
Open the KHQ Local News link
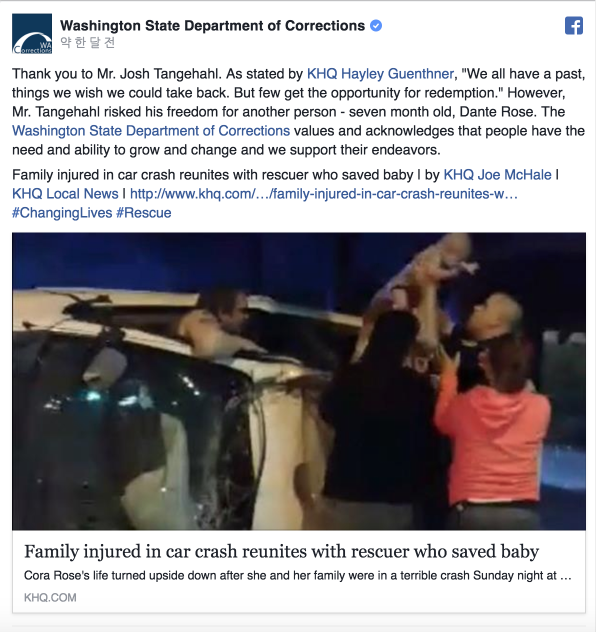click(65, 193)
